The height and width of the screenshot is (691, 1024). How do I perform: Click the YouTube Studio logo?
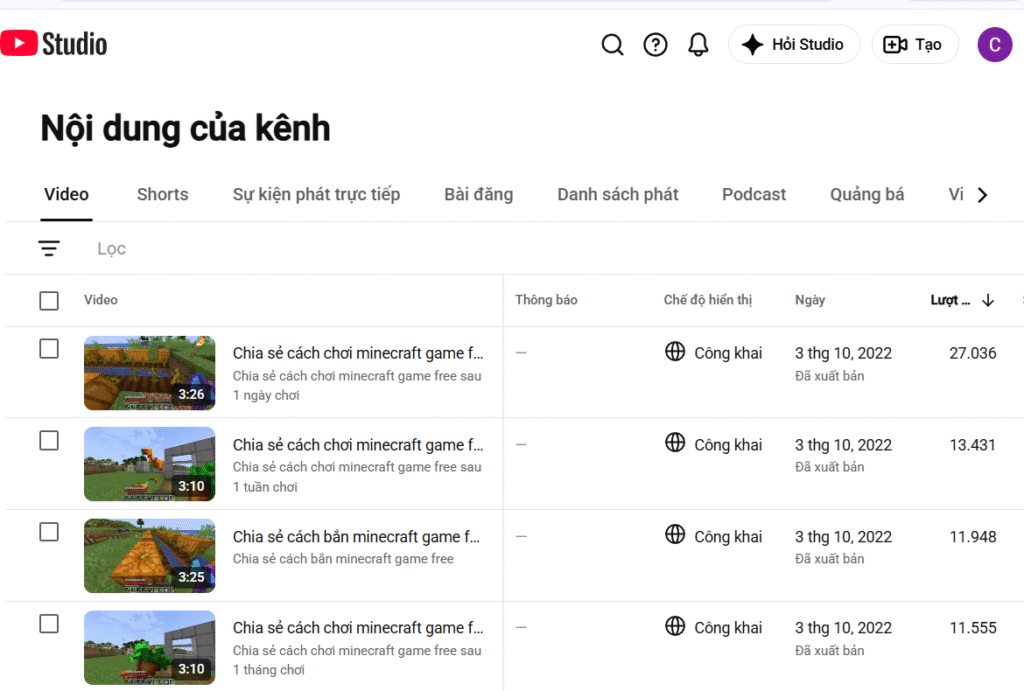point(54,44)
